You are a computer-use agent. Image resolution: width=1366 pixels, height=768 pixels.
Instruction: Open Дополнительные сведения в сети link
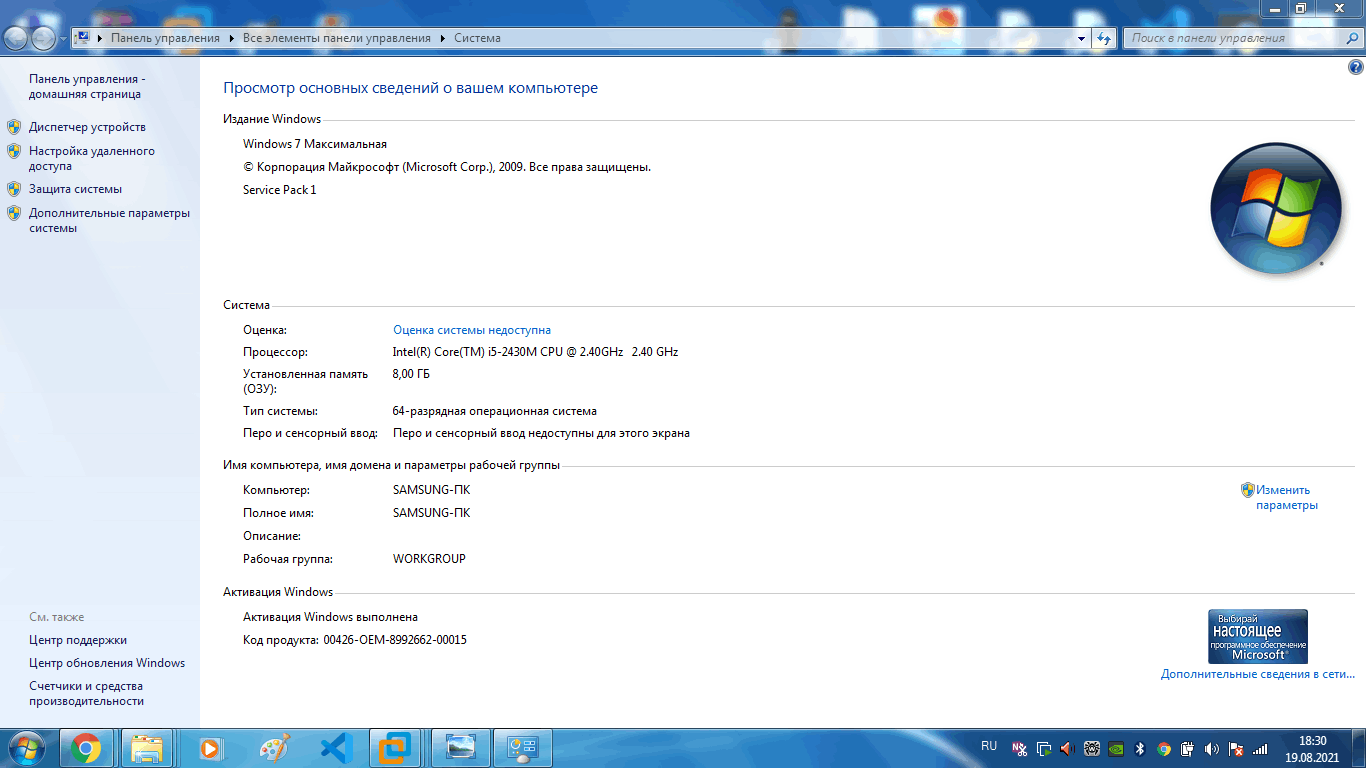(x=1258, y=674)
